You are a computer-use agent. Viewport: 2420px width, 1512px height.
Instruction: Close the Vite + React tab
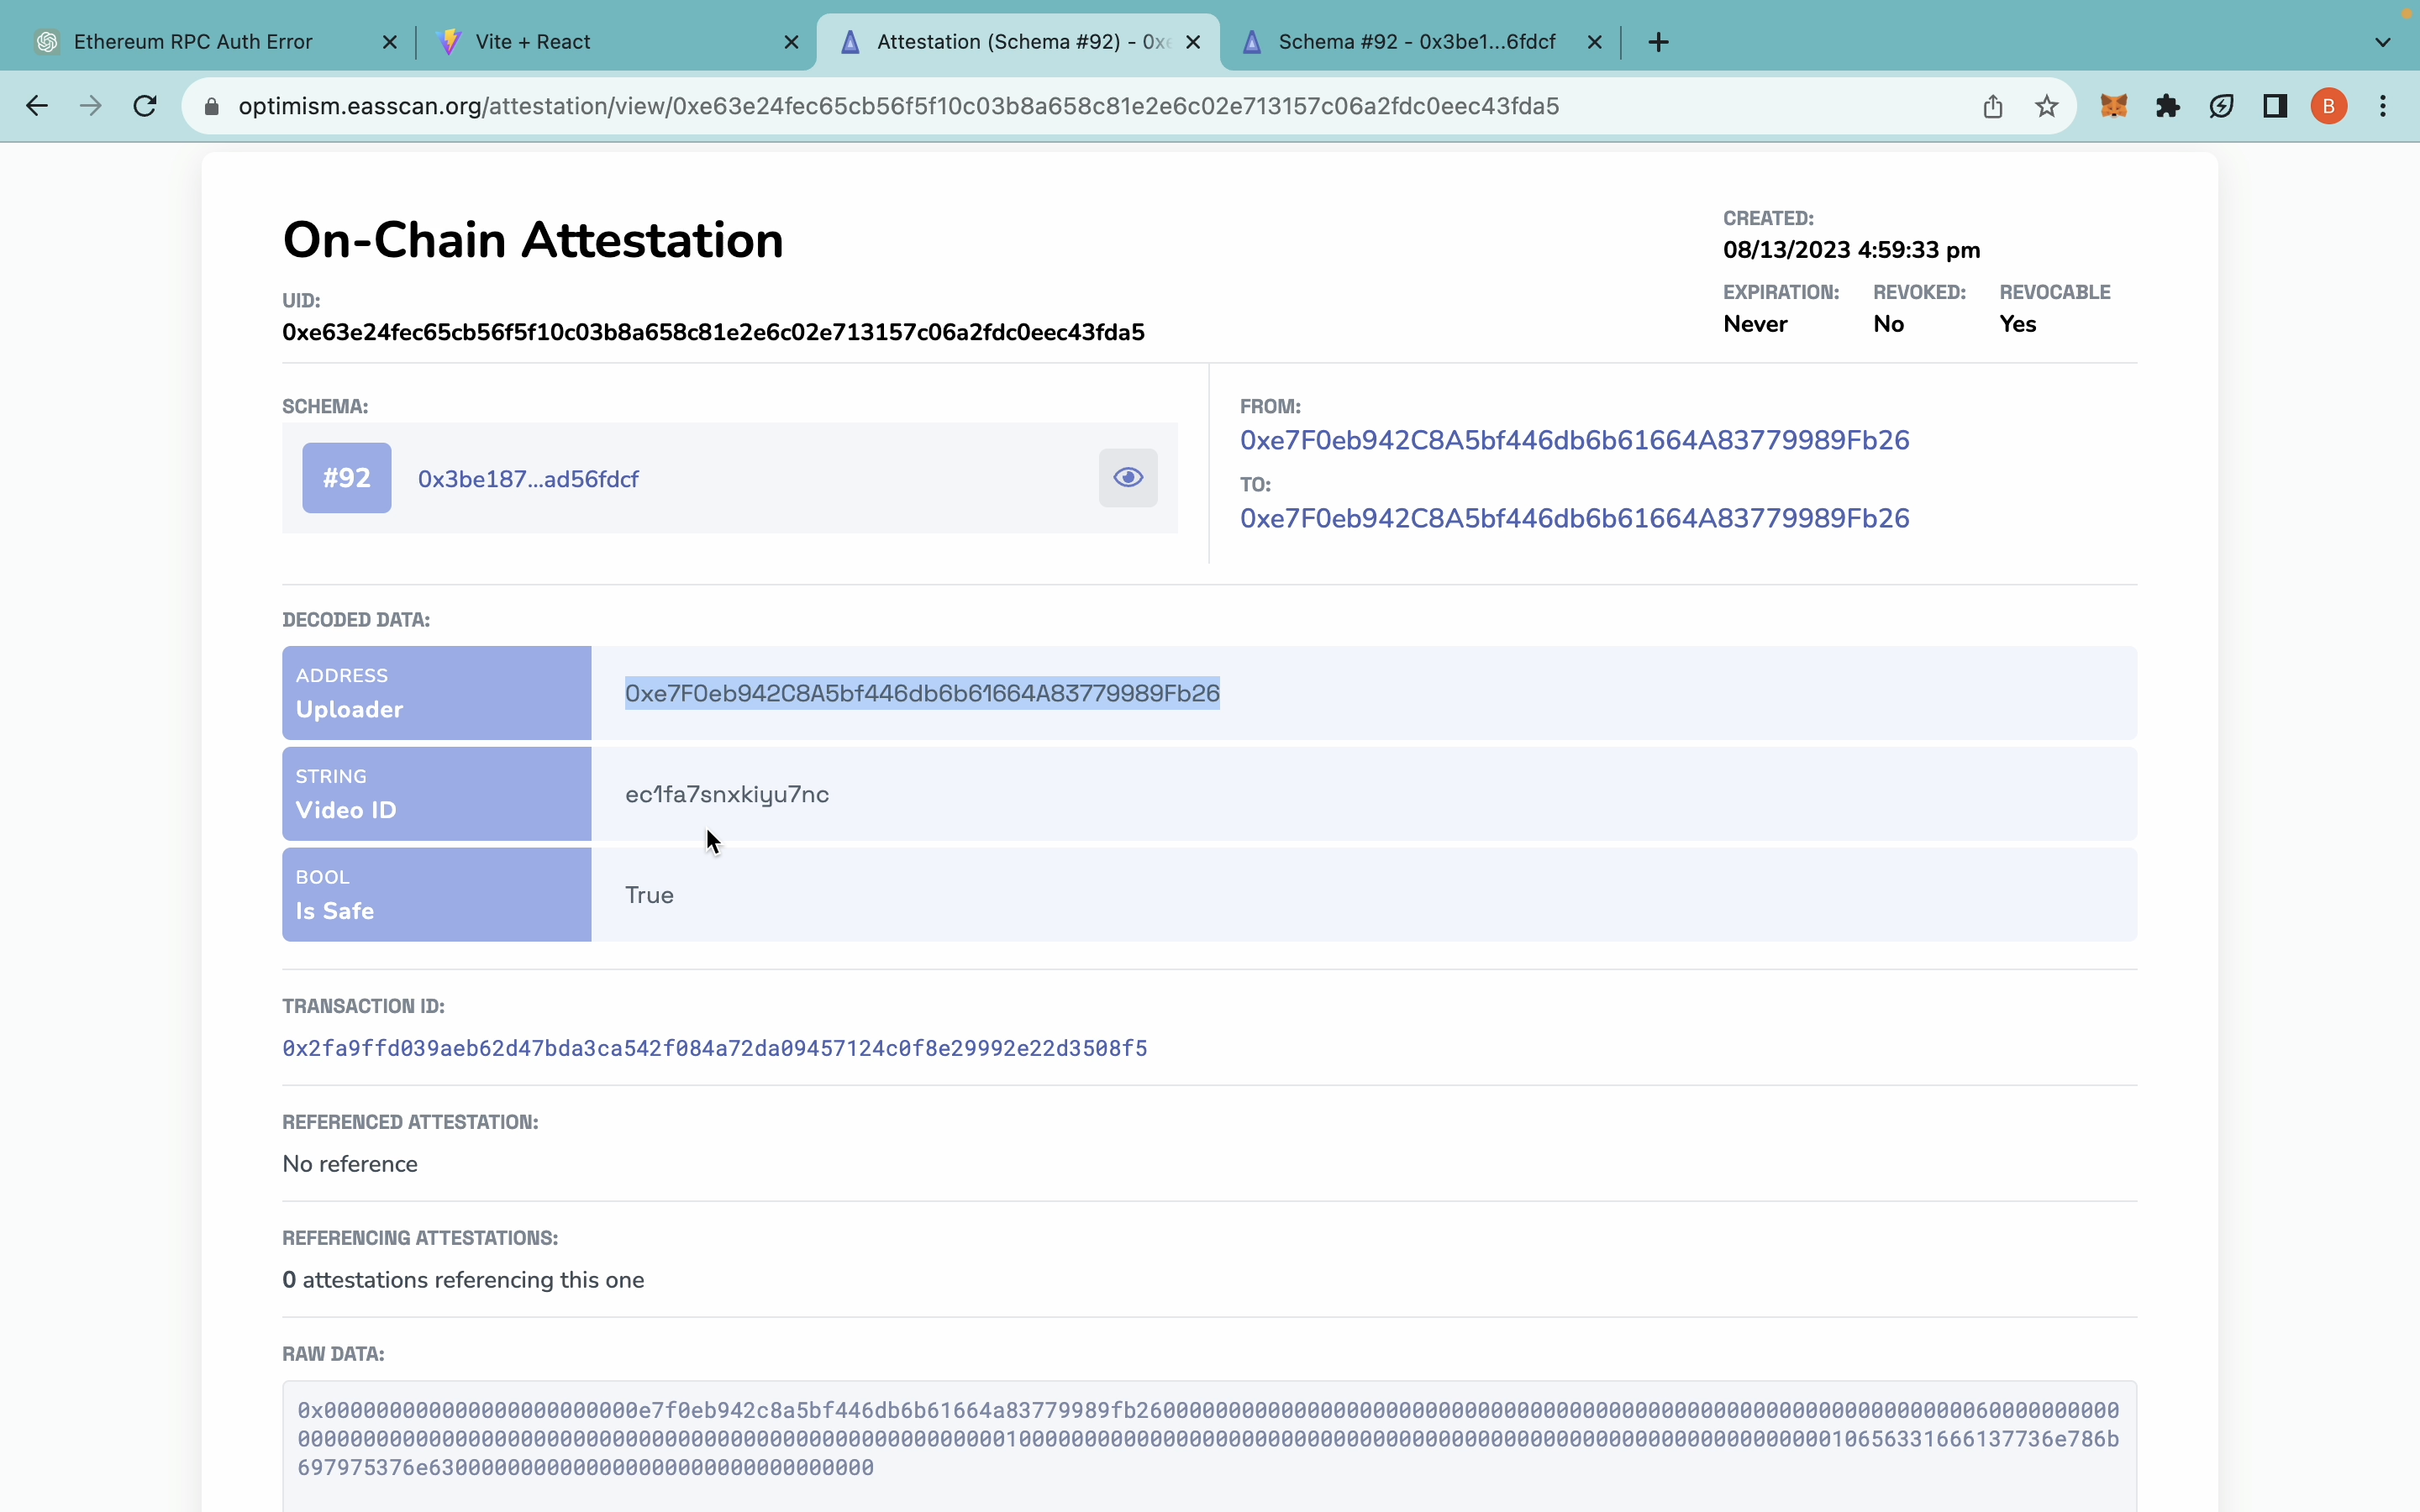tap(791, 42)
